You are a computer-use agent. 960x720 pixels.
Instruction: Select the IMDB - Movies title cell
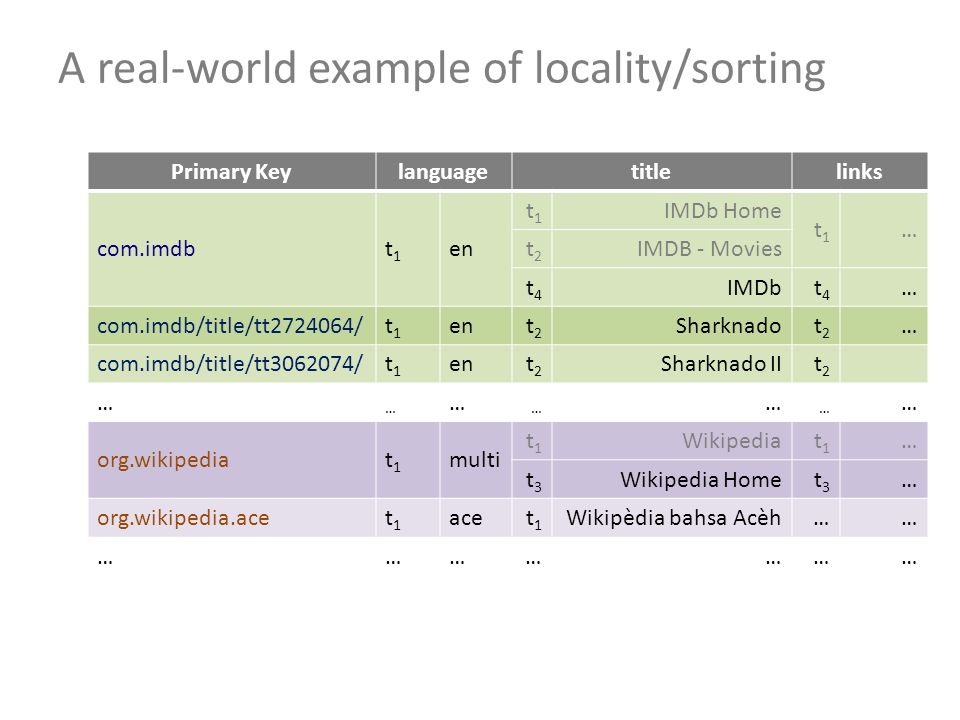coord(672,249)
